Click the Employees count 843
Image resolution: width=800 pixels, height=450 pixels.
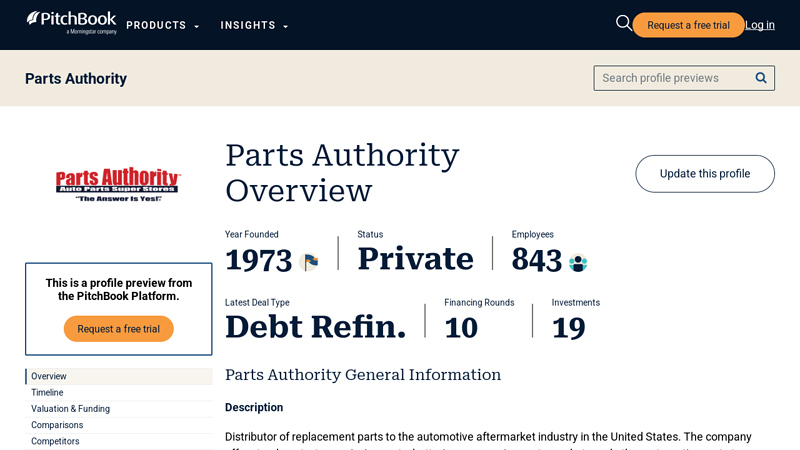click(537, 260)
